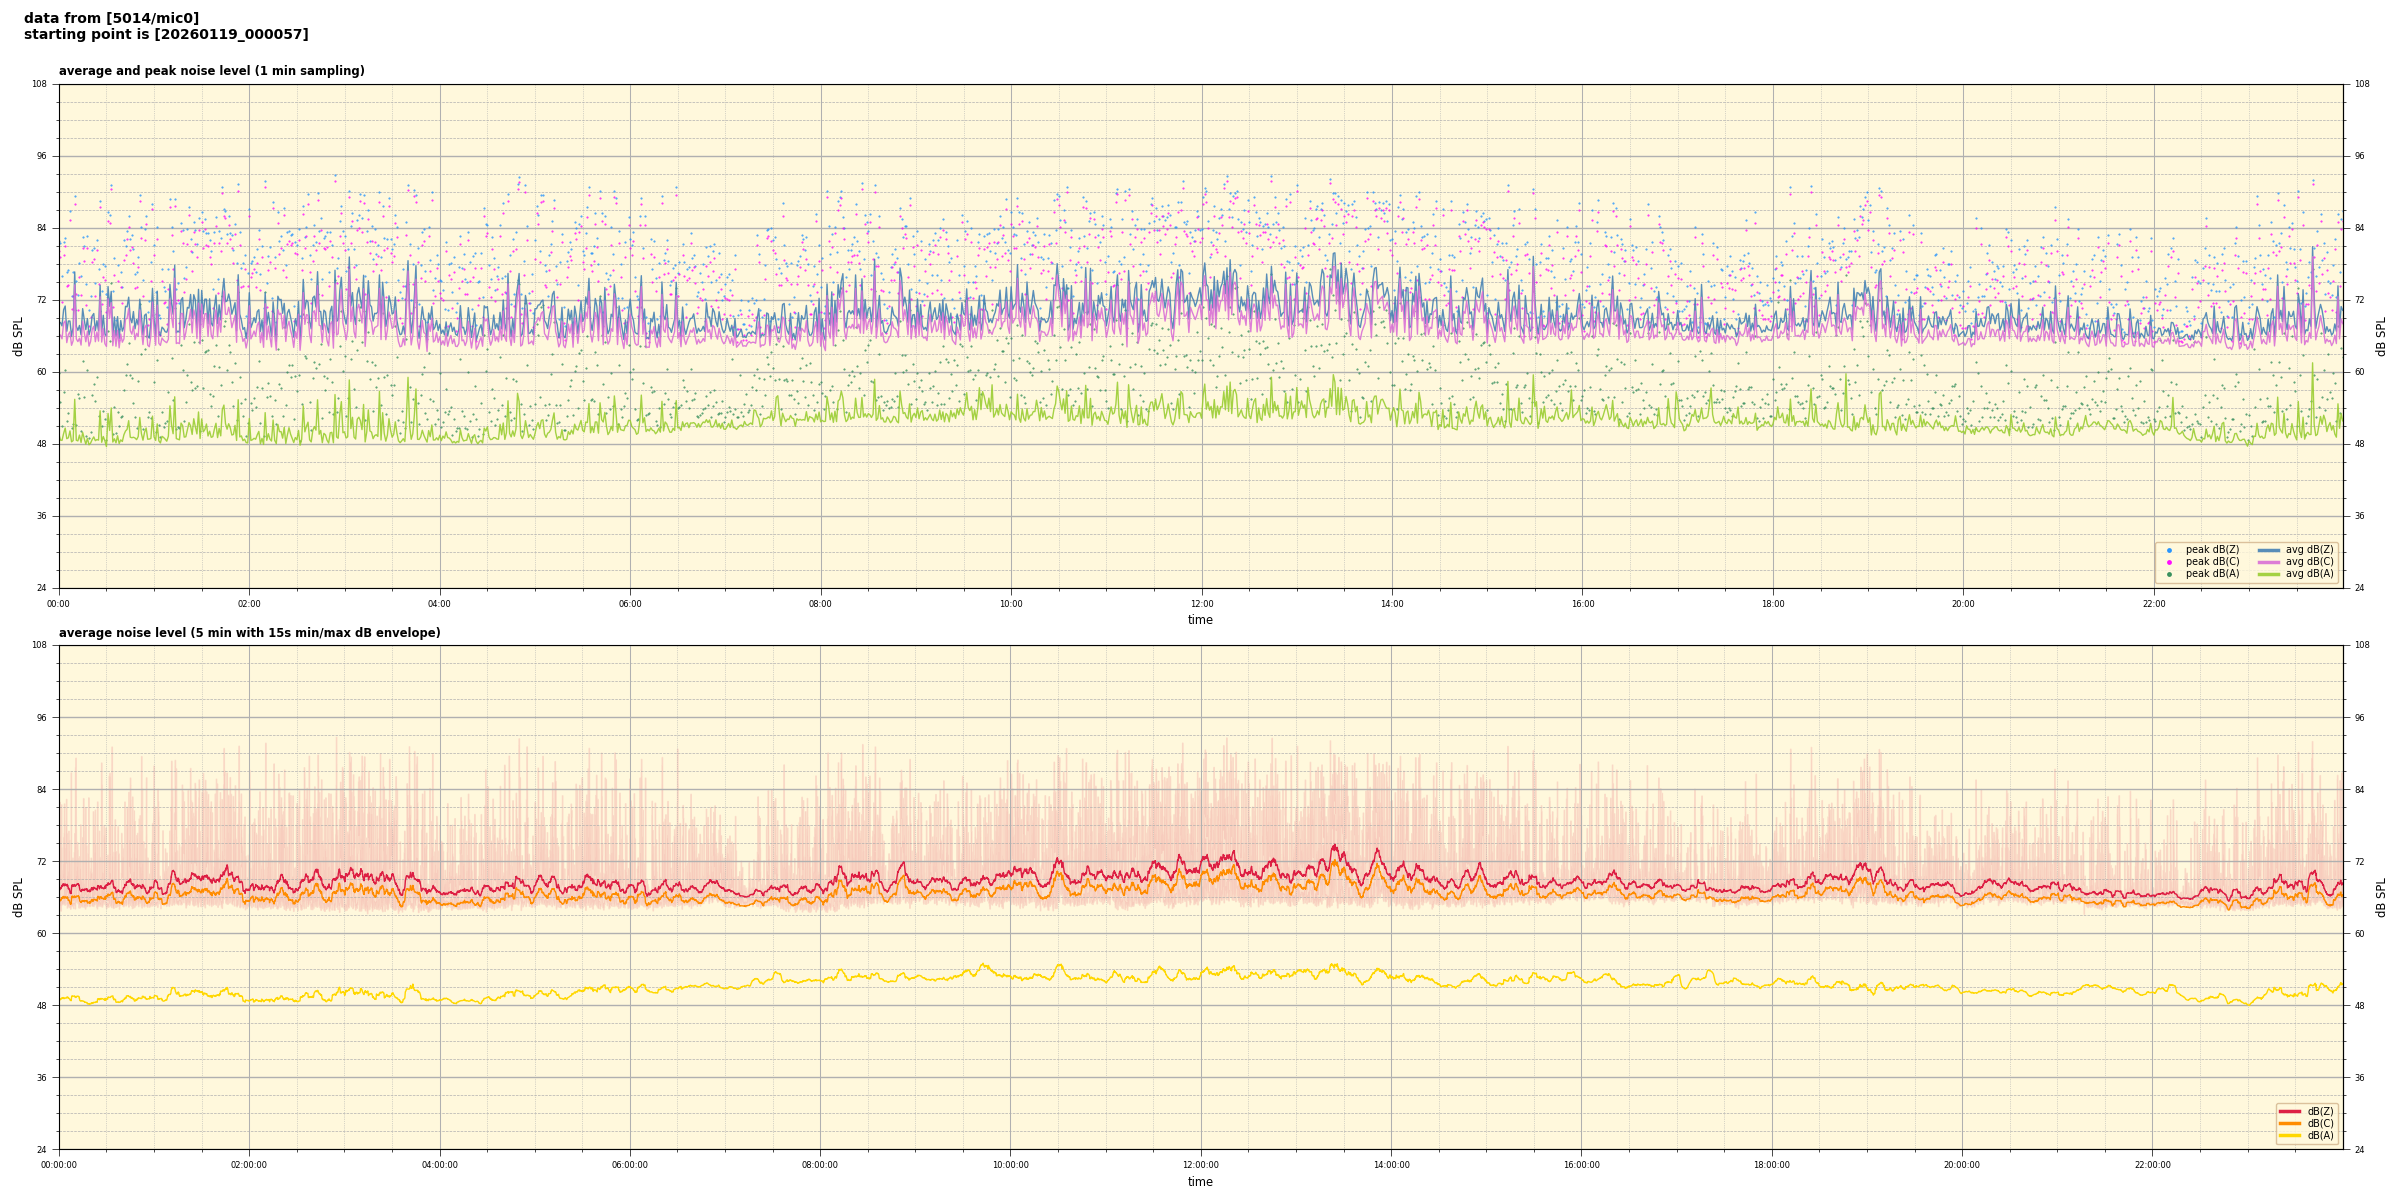Screen dimensions: 2400x1200
Task: Click the 02:00:00 tick label on bottom chart
Action: pyautogui.click(x=249, y=1165)
